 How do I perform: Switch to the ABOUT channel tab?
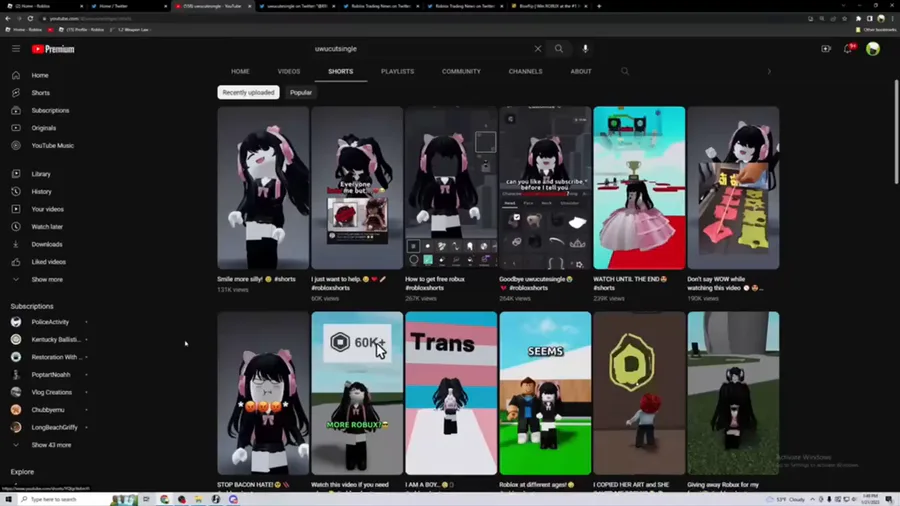pos(581,72)
